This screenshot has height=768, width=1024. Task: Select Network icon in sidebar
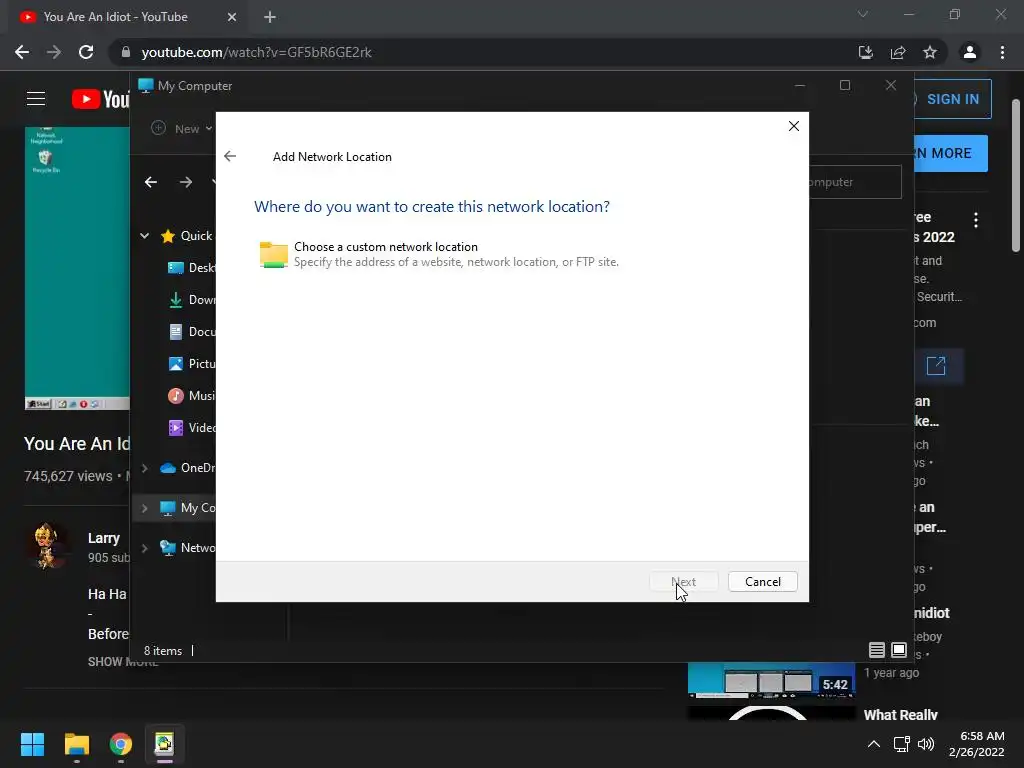tap(168, 548)
